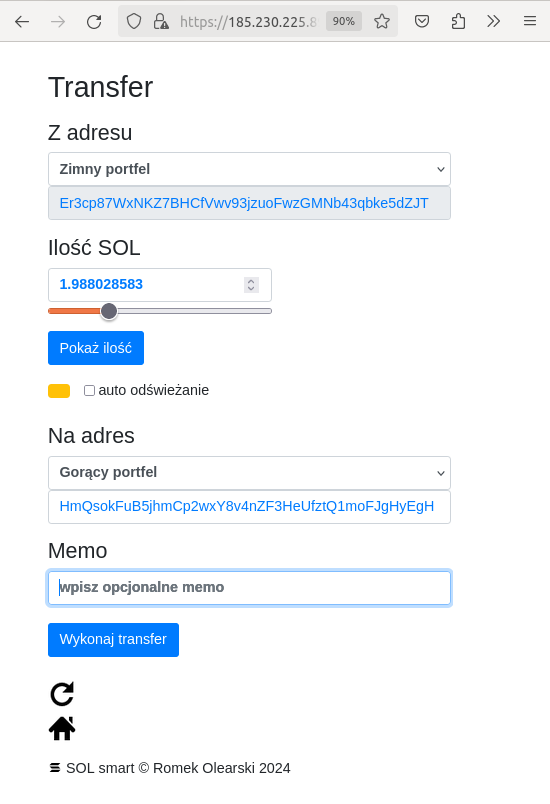
Task: Open the Firefox hamburger menu
Action: pyautogui.click(x=530, y=22)
